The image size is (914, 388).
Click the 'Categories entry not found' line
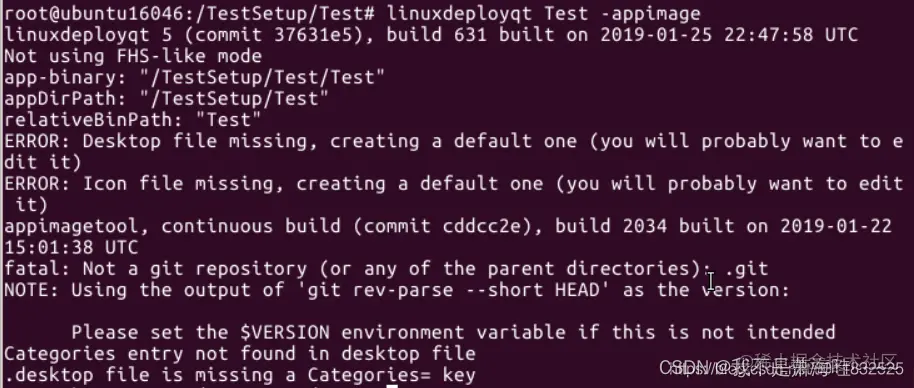pos(240,353)
